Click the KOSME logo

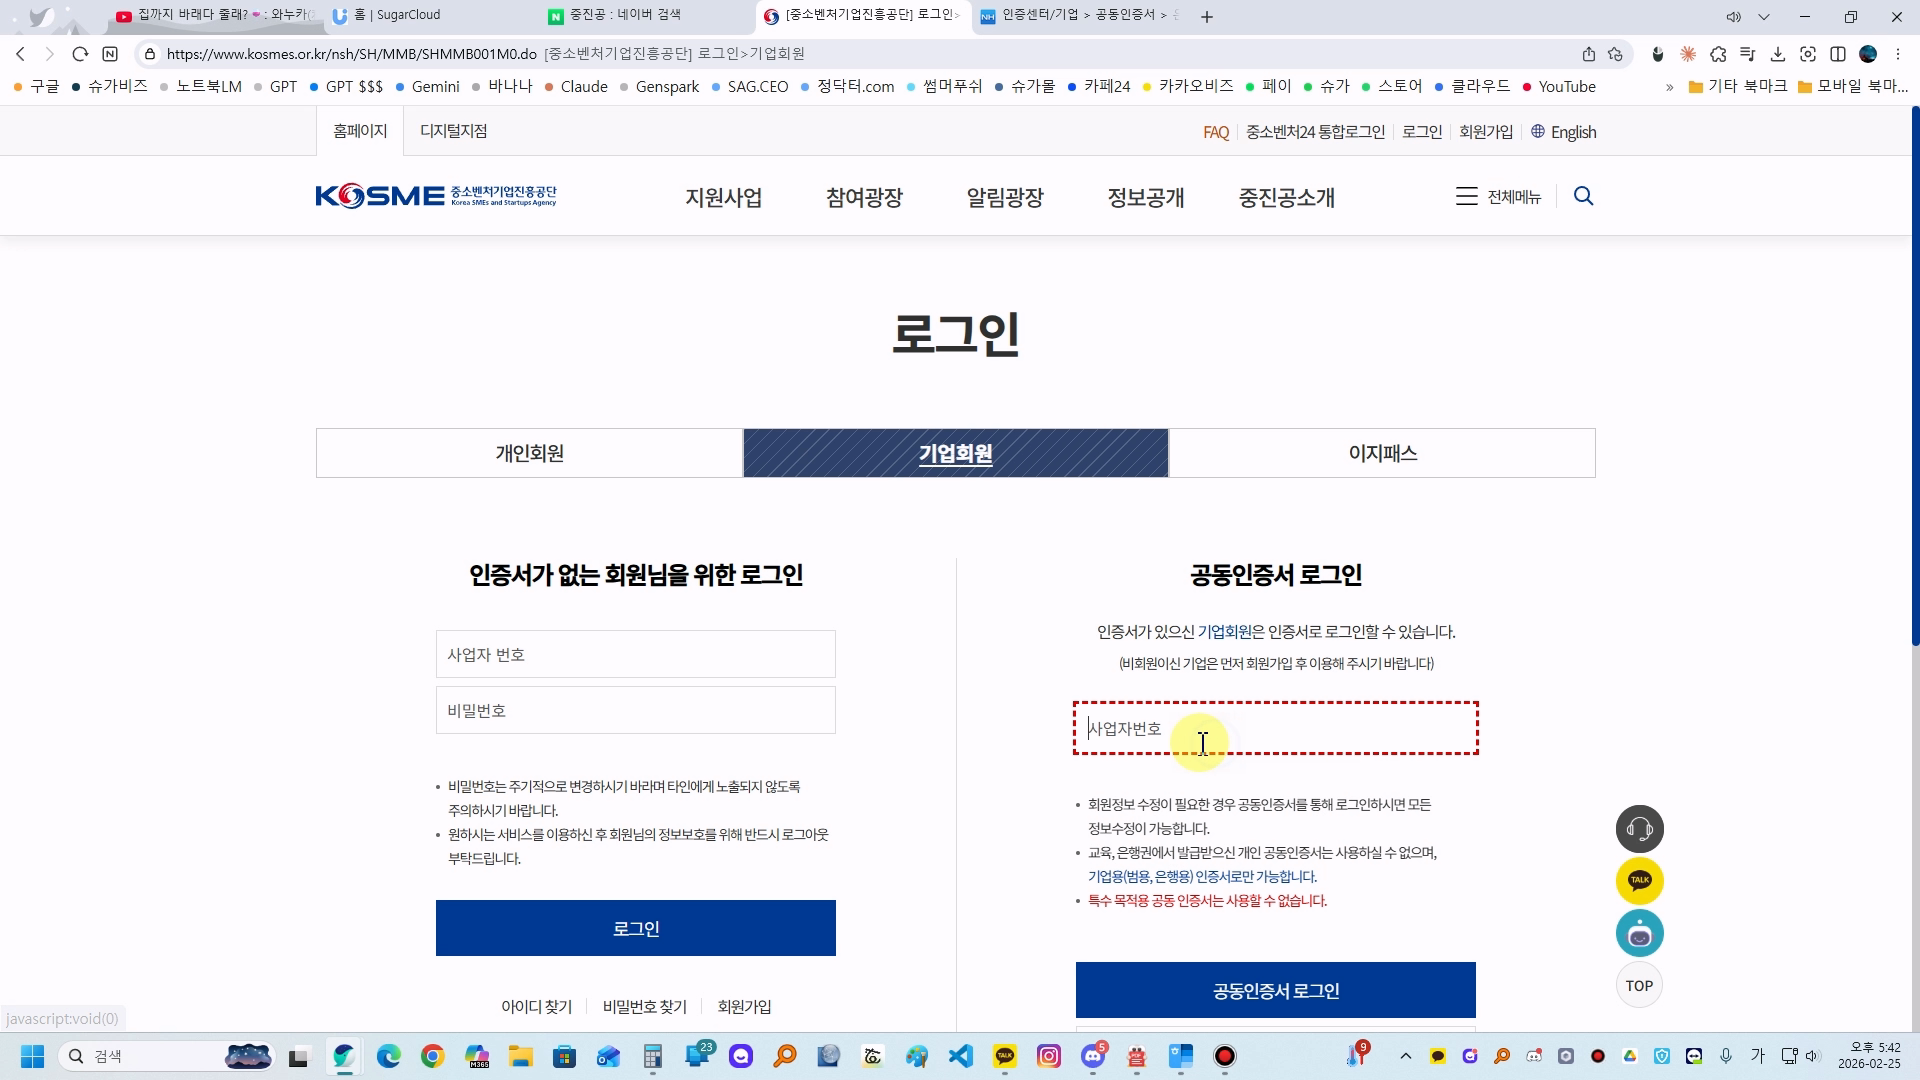[x=436, y=196]
